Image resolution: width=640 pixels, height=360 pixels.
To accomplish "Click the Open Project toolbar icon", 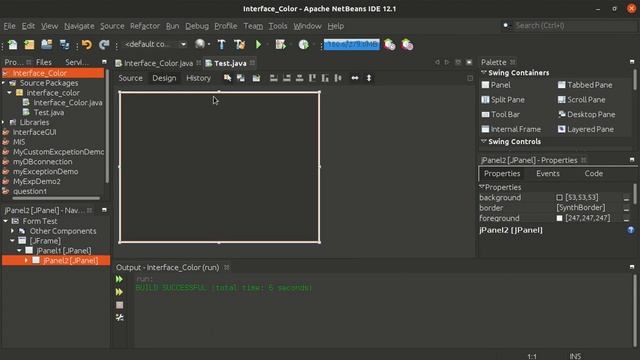I will pos(47,44).
